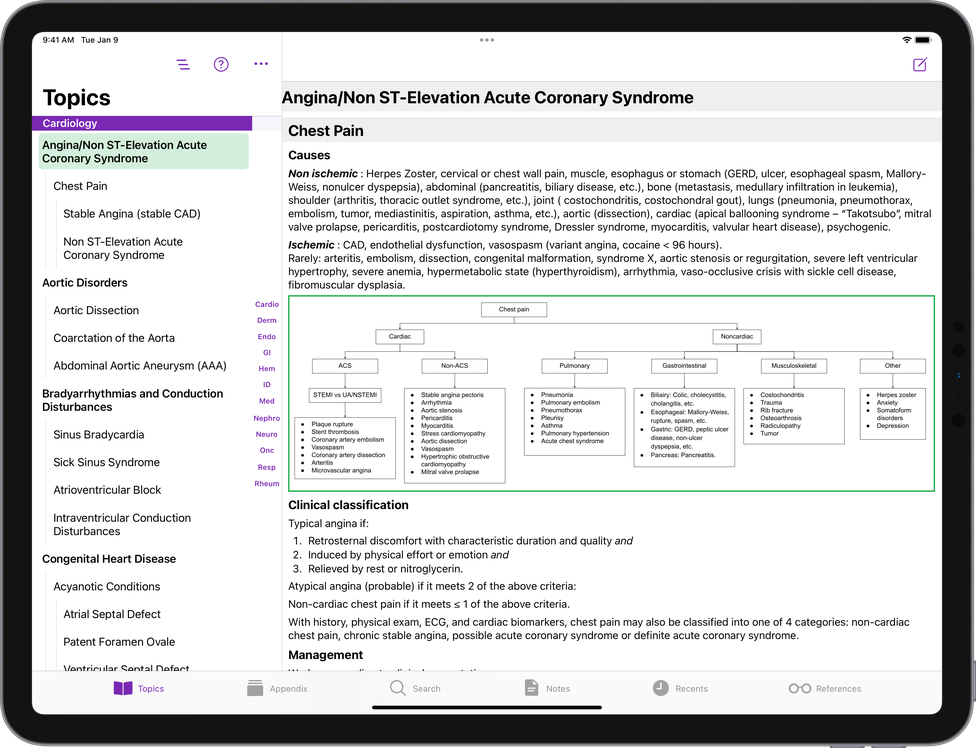Tap the Chest Pain section heading
Screen dimensions: 976x748
(x=326, y=131)
